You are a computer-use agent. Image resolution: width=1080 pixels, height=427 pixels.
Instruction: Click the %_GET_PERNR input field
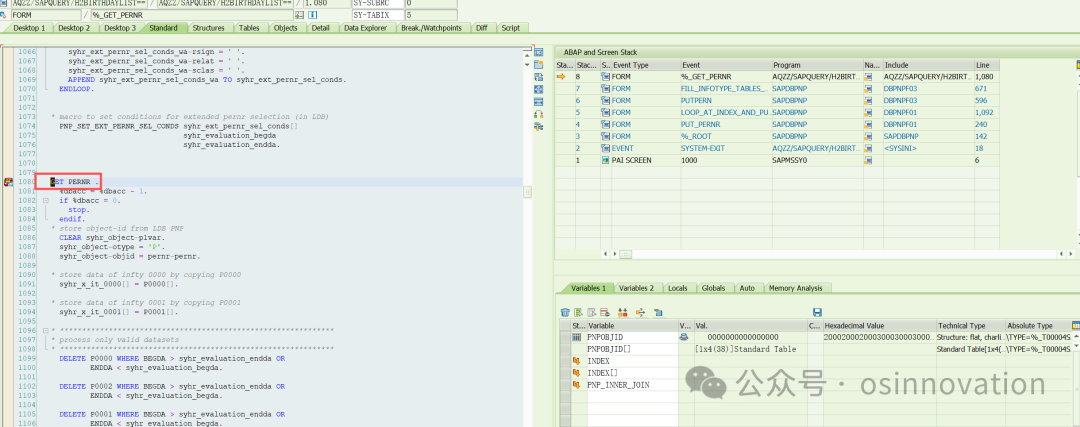(191, 14)
